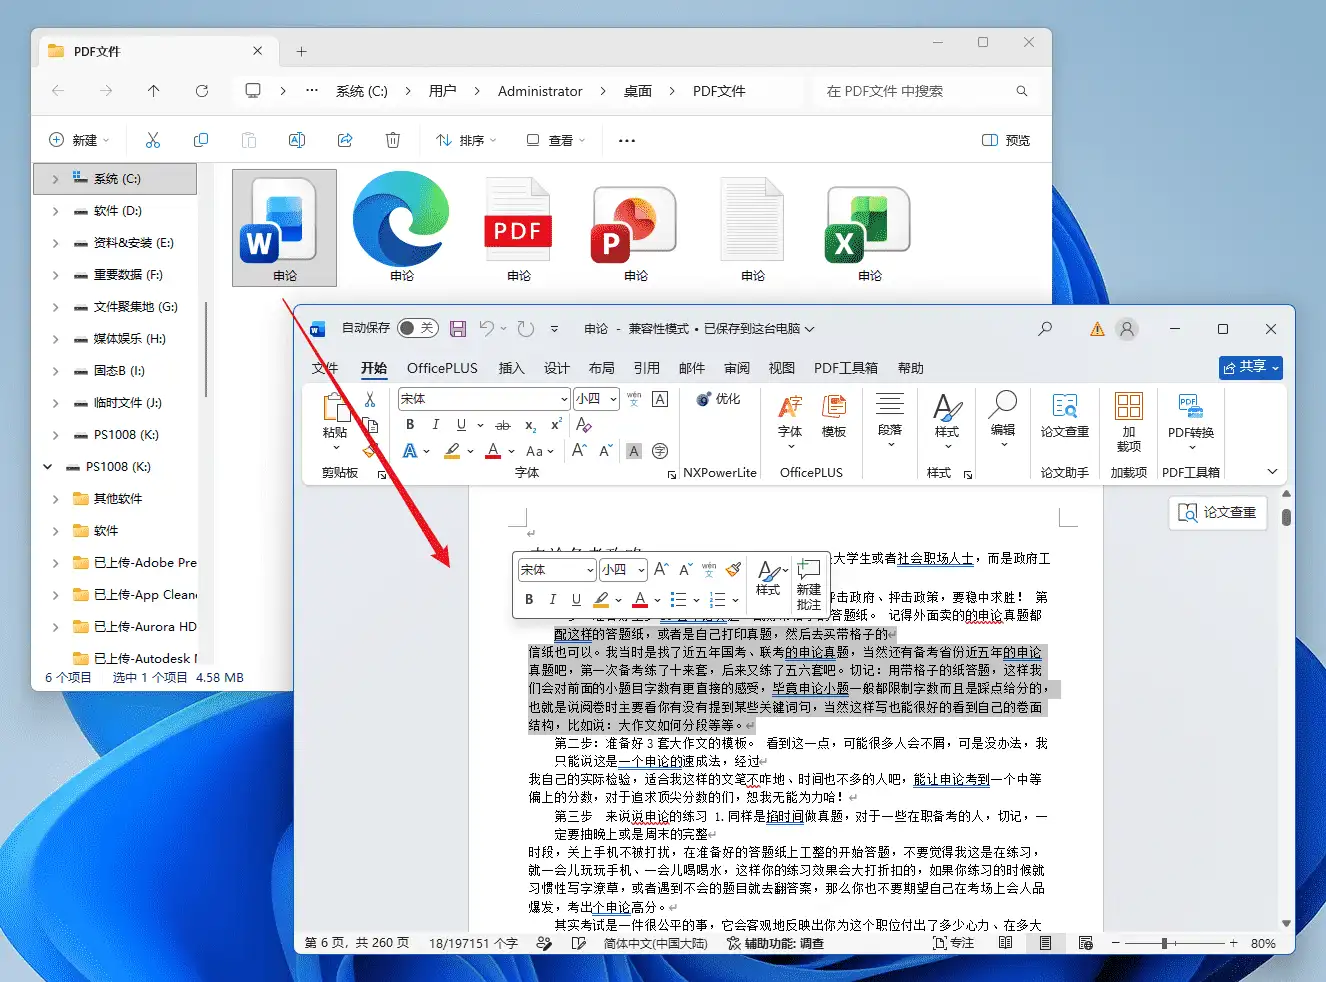Screen dimensions: 1326x982
Task: Open the ribbon font size 小四 dropdown
Action: tap(613, 399)
